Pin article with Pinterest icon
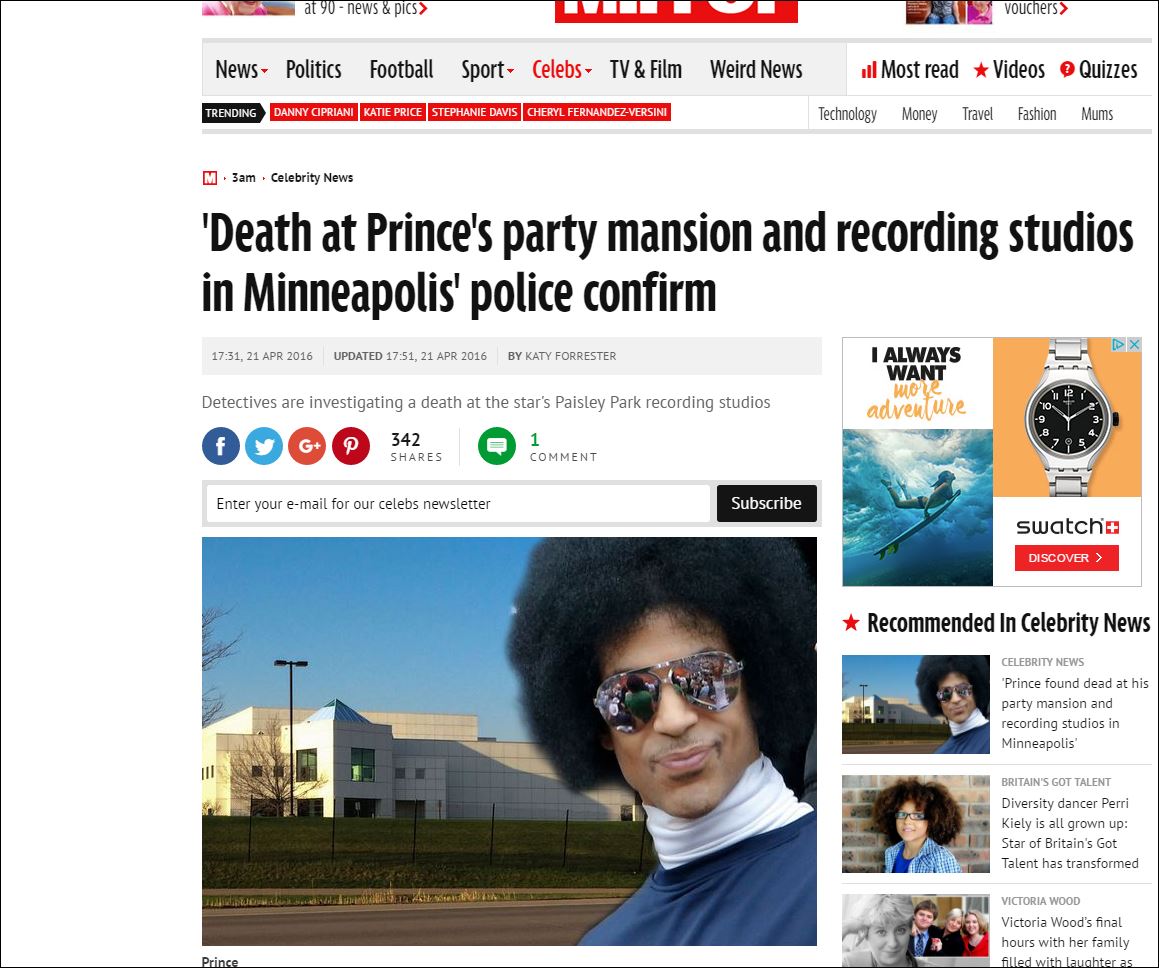Viewport: 1159px width, 968px height. pos(350,446)
